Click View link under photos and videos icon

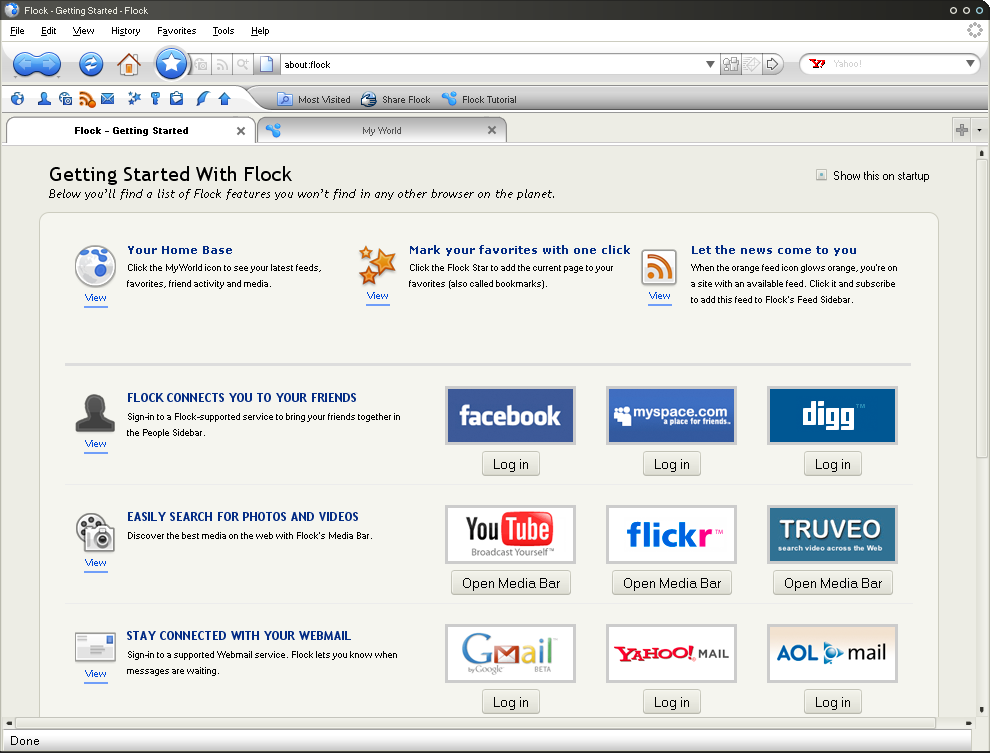[95, 562]
